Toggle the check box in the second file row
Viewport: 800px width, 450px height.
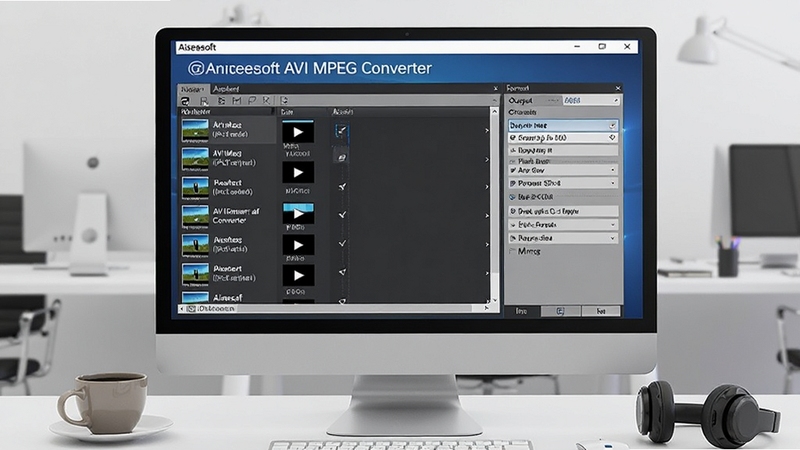click(x=342, y=158)
